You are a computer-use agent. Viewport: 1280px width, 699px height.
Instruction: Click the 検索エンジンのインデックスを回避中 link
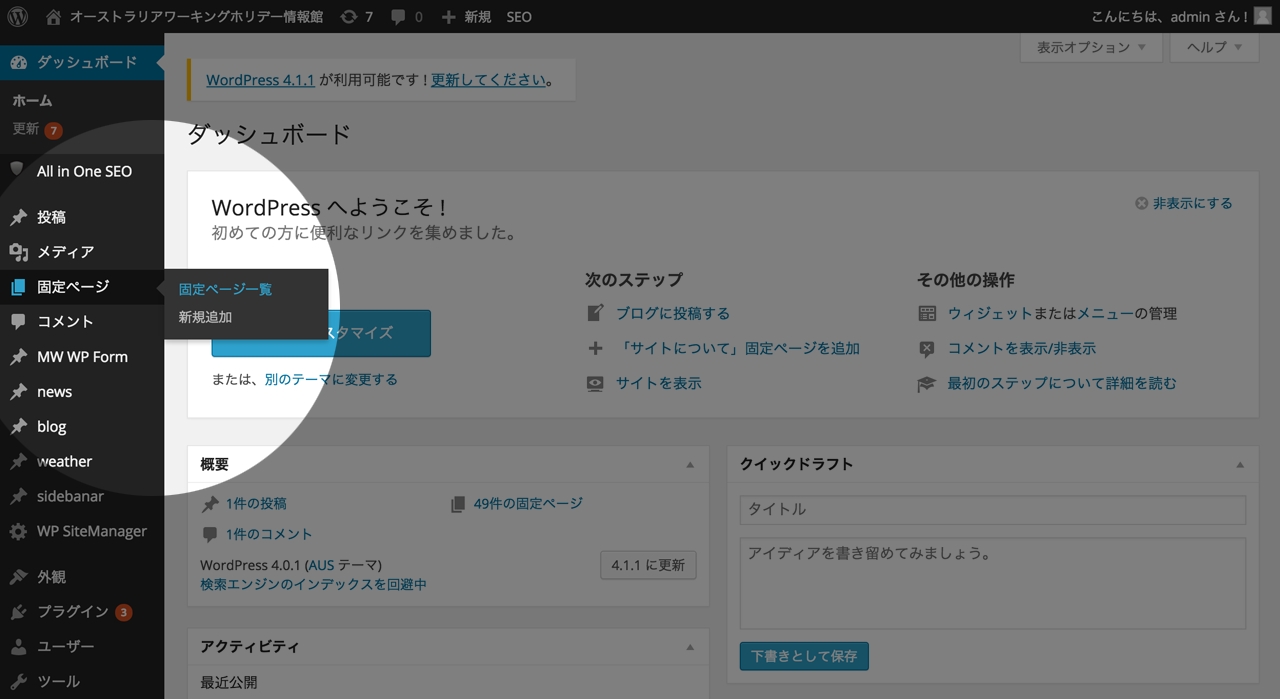pyautogui.click(x=313, y=584)
